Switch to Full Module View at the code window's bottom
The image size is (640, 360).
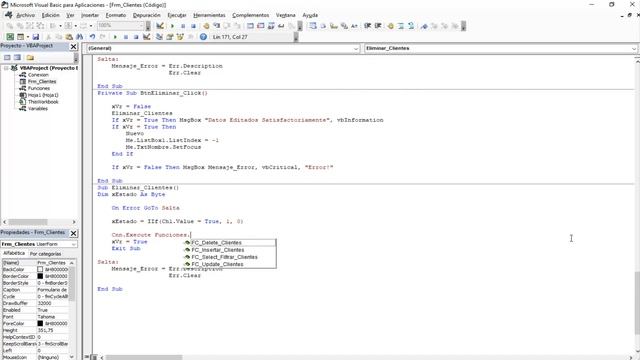tap(93, 357)
